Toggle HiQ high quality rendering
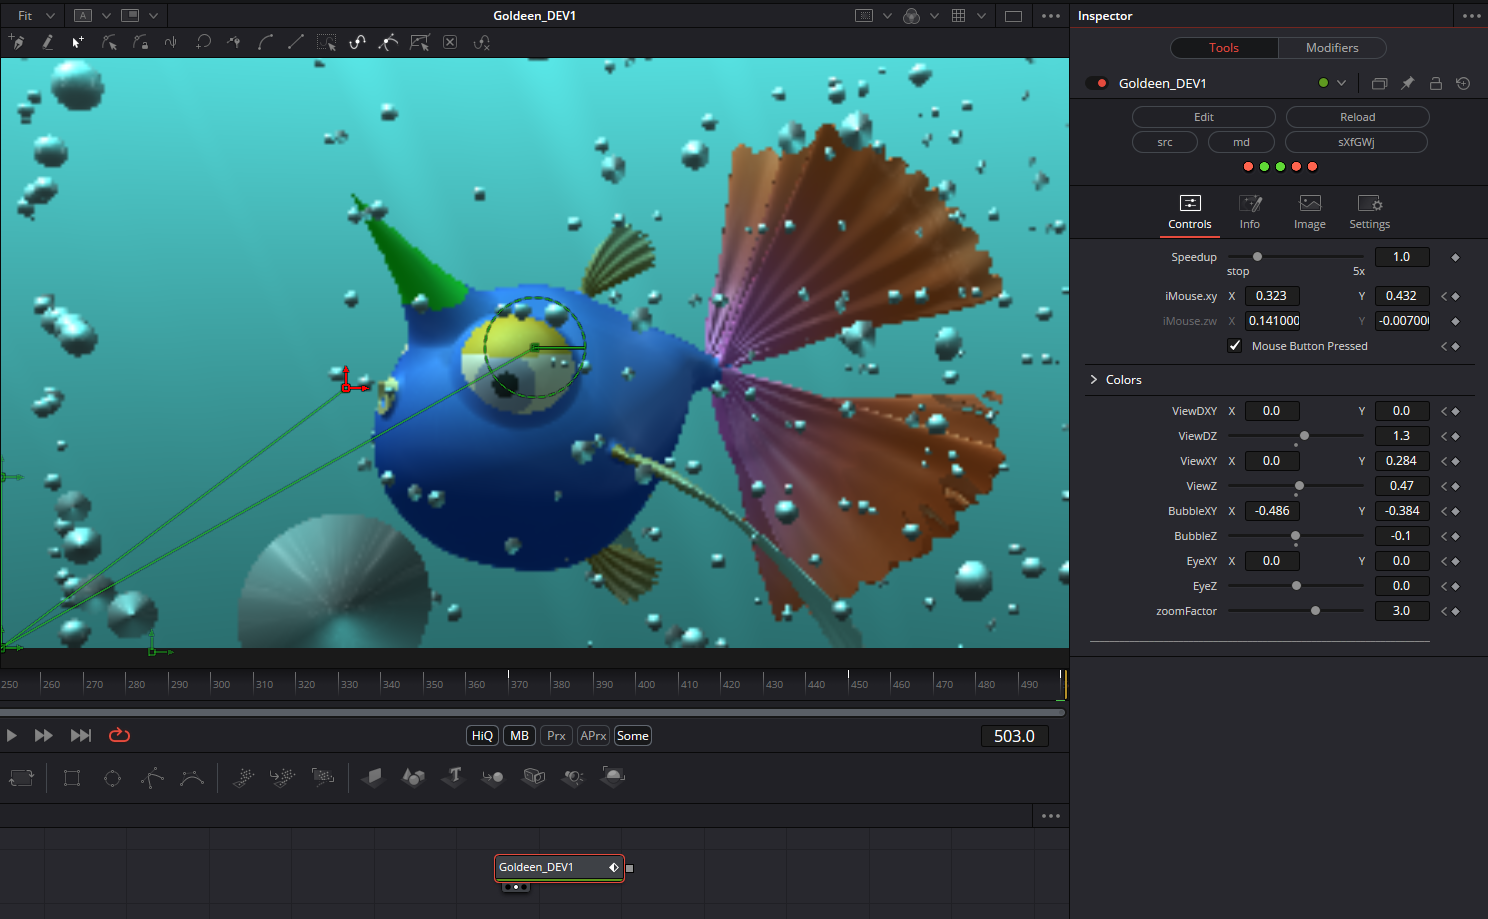The height and width of the screenshot is (919, 1488). point(482,736)
